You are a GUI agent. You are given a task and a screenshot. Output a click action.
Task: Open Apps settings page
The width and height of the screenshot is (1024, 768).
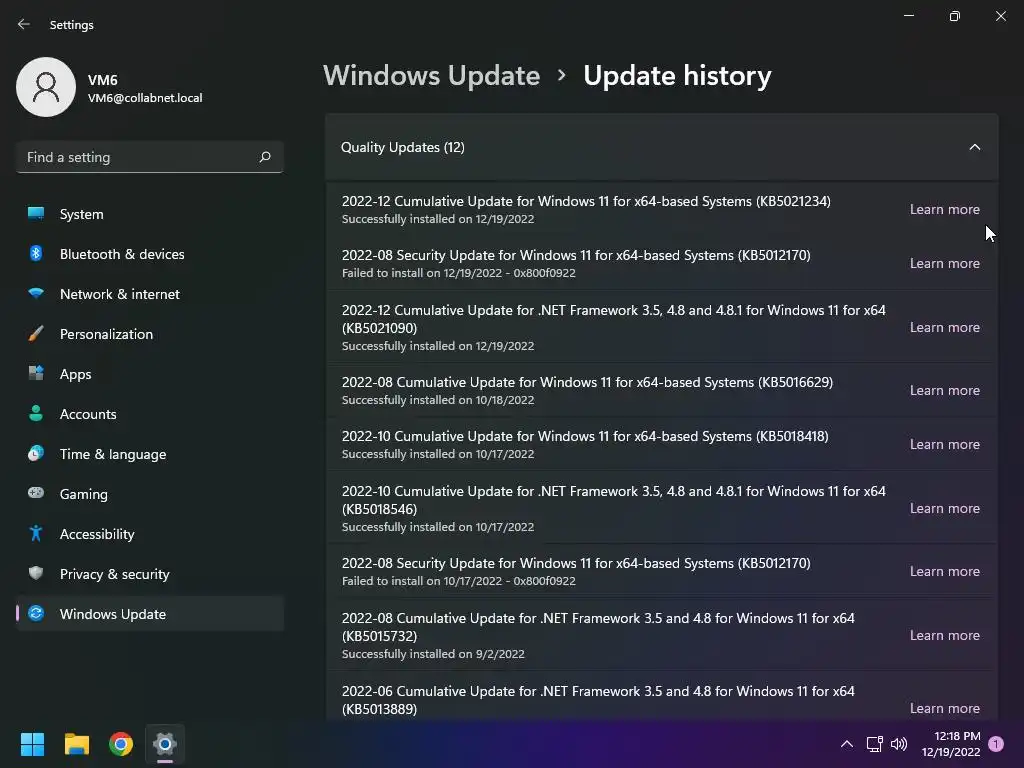150,374
